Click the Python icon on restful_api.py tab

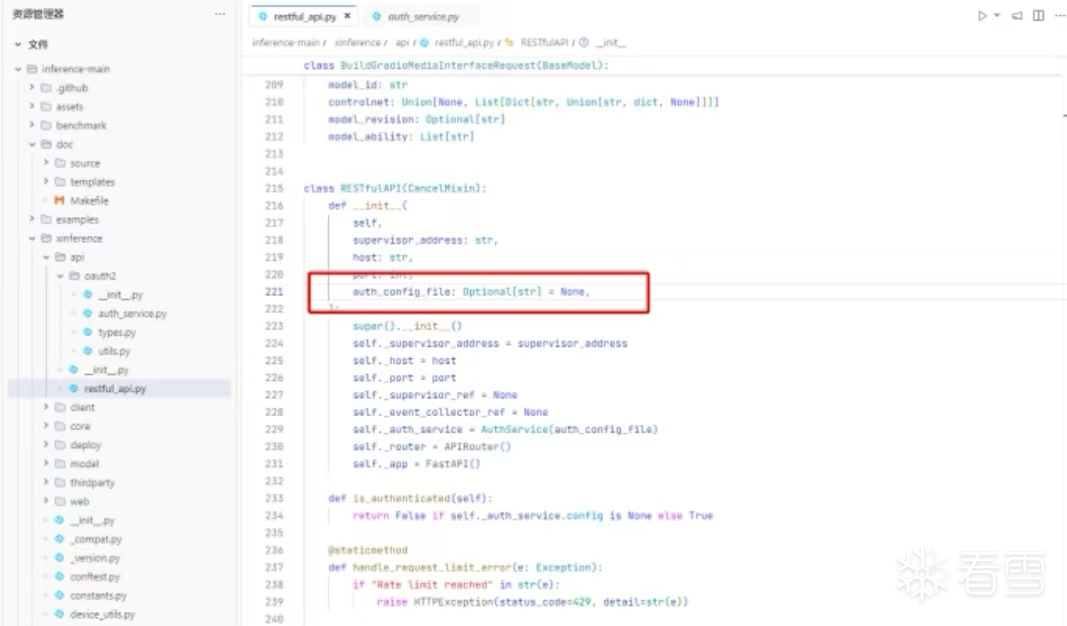point(262,16)
